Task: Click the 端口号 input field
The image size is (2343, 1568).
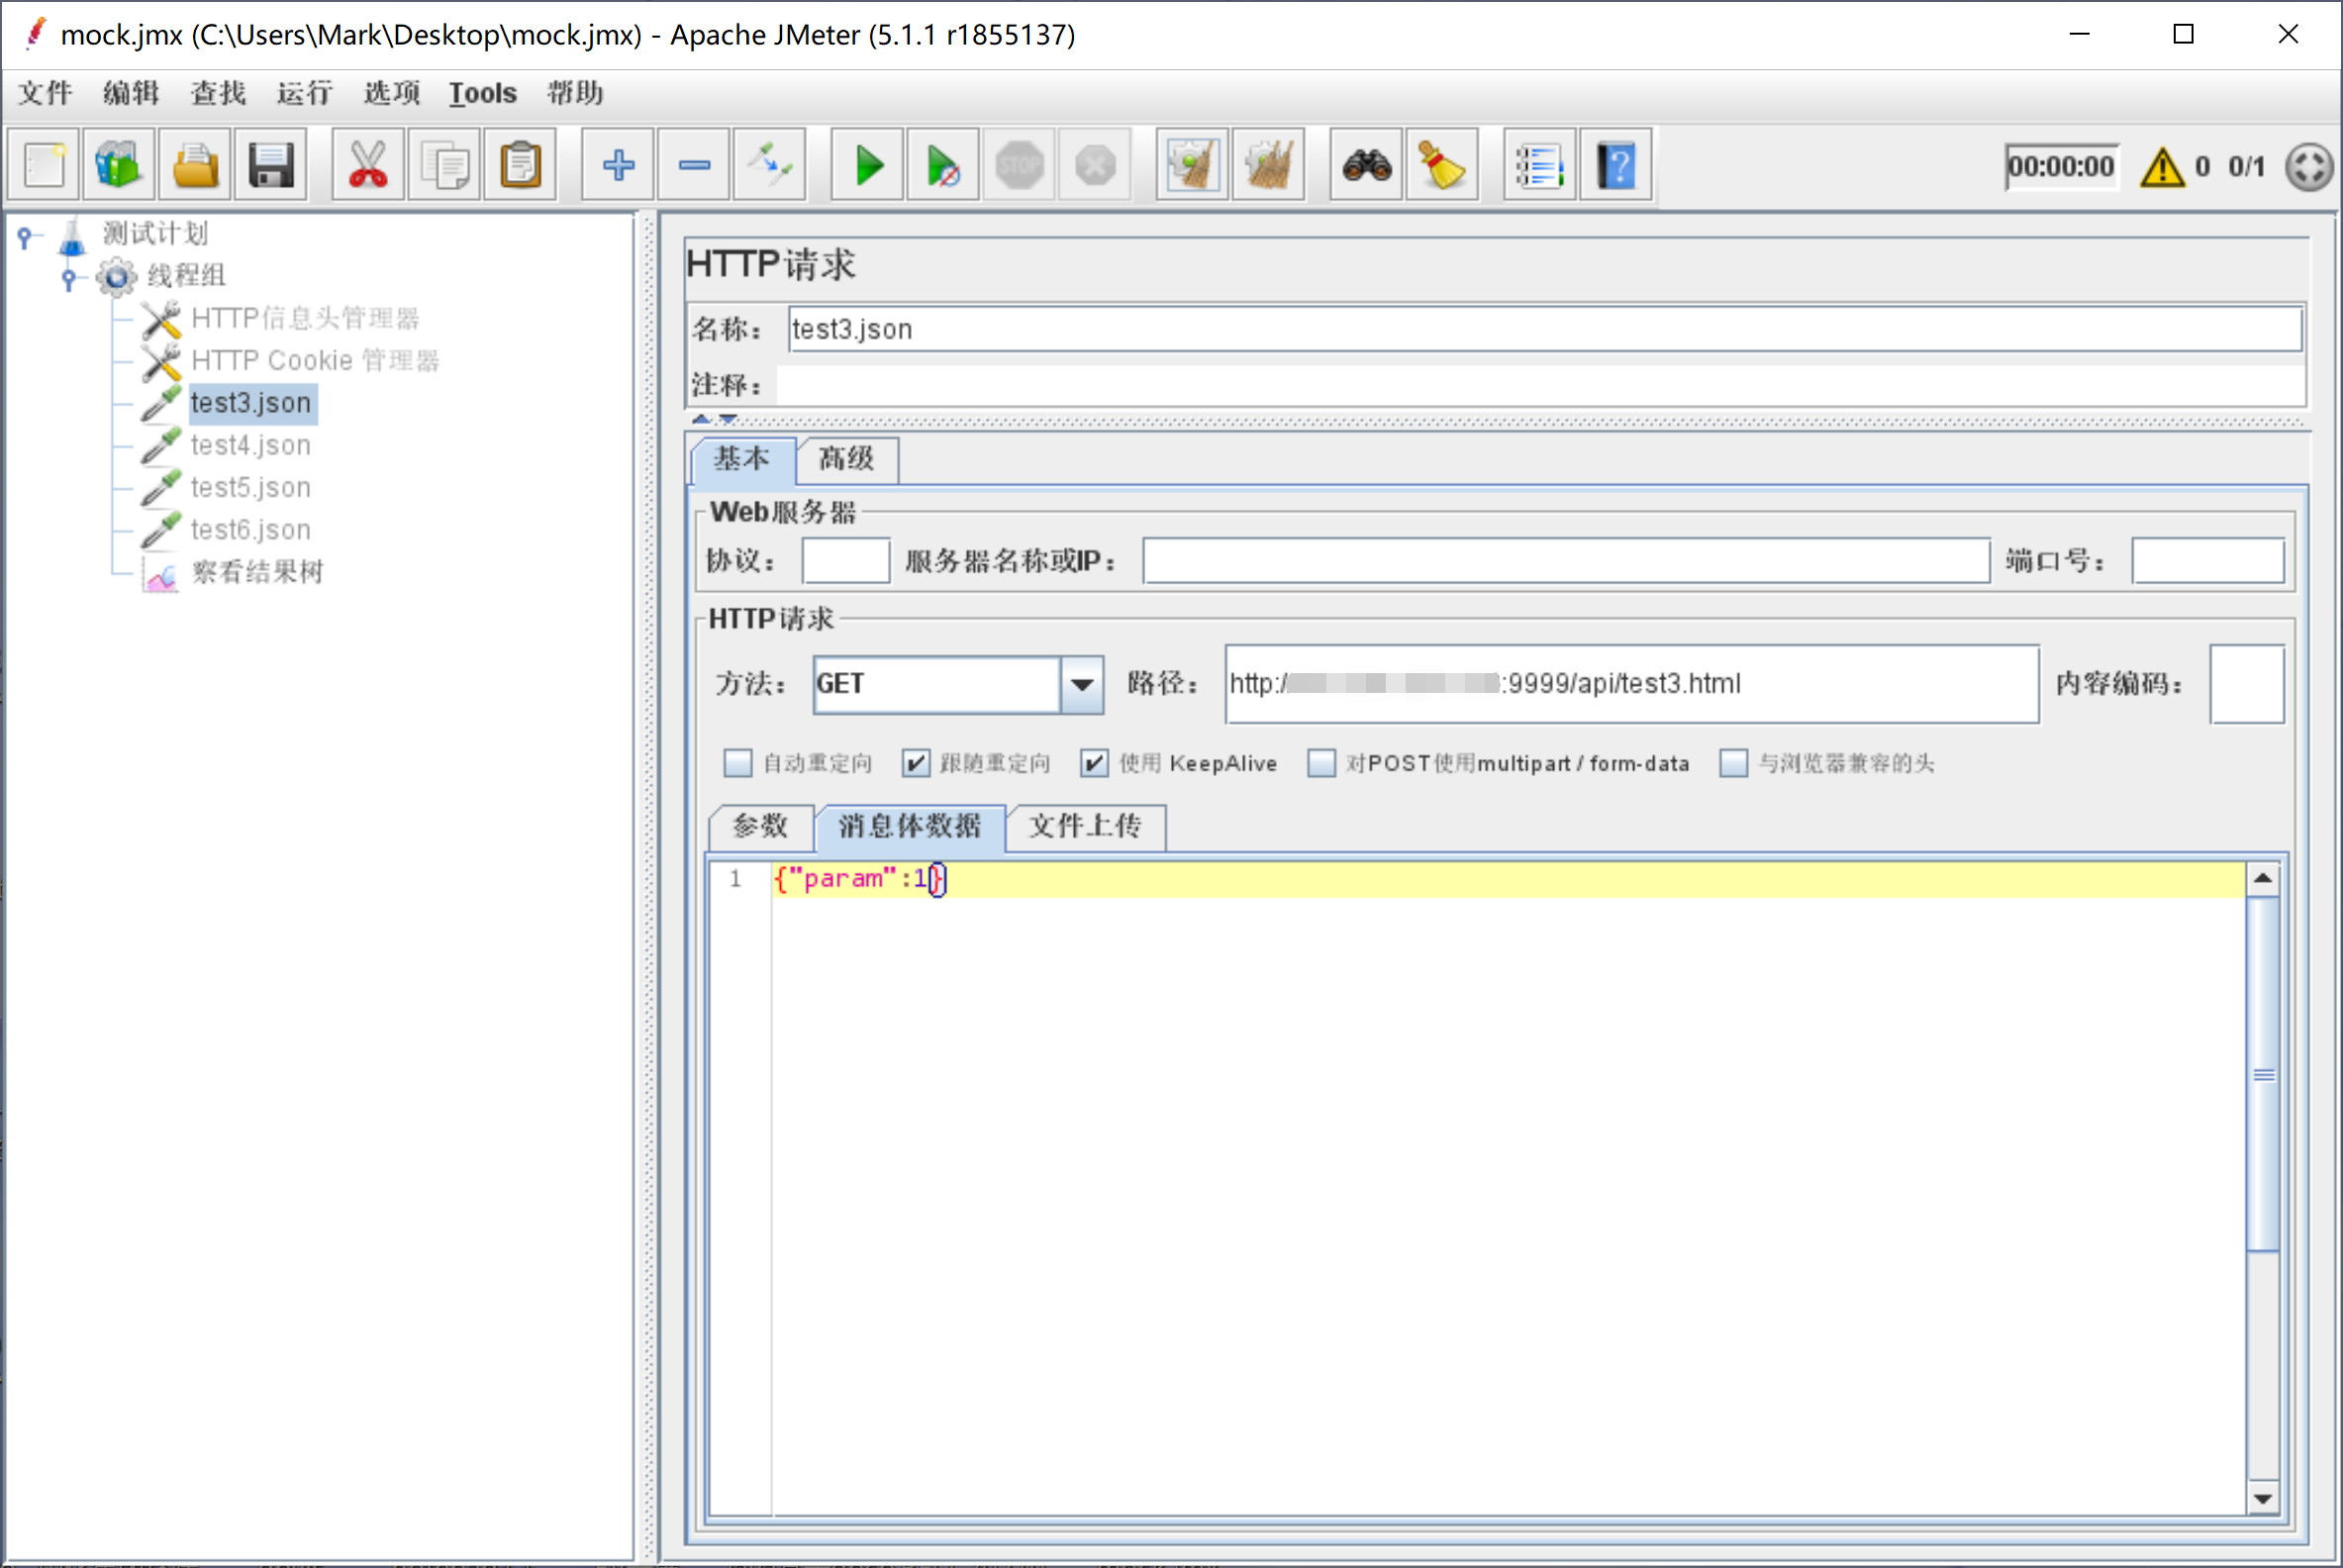Action: pos(2208,561)
